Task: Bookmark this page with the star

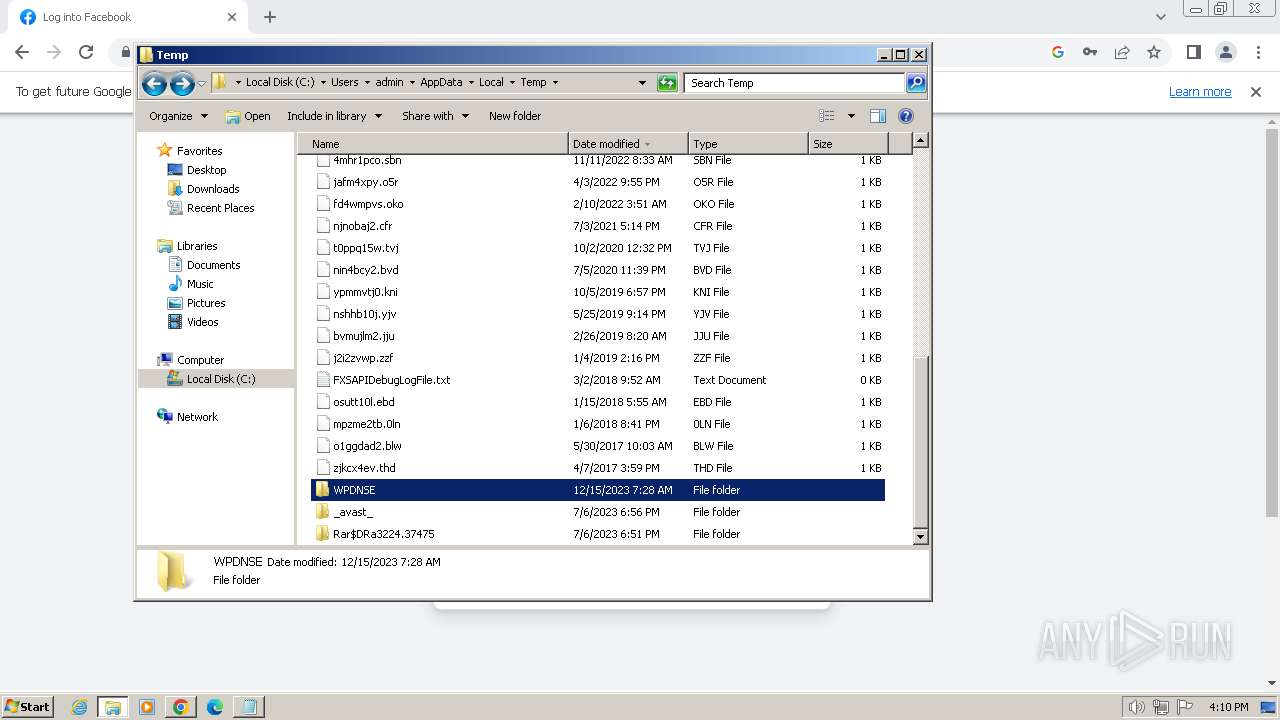Action: pyautogui.click(x=1154, y=52)
